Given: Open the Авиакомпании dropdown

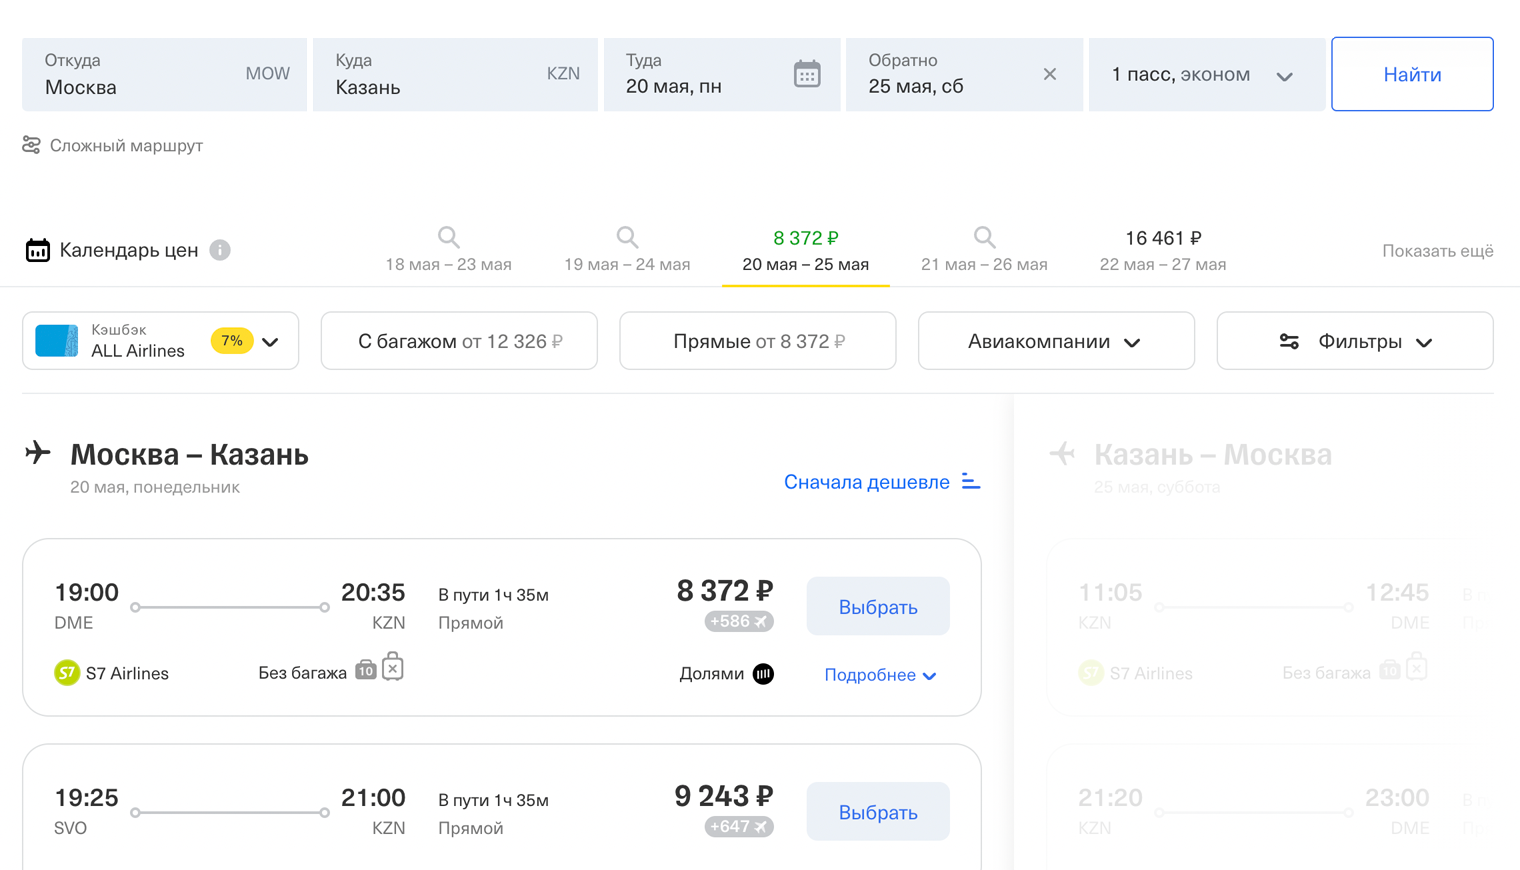Looking at the screenshot, I should point(1056,341).
